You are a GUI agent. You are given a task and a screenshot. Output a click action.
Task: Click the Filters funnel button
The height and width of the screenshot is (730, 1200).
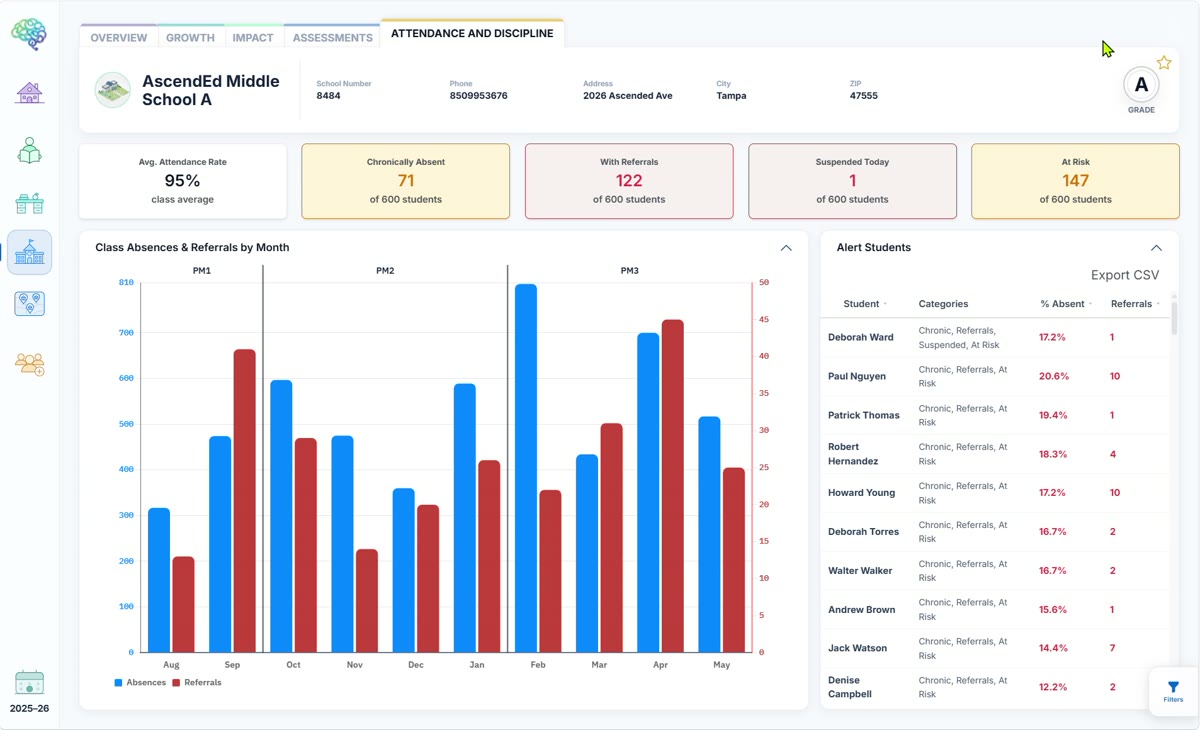[1174, 692]
